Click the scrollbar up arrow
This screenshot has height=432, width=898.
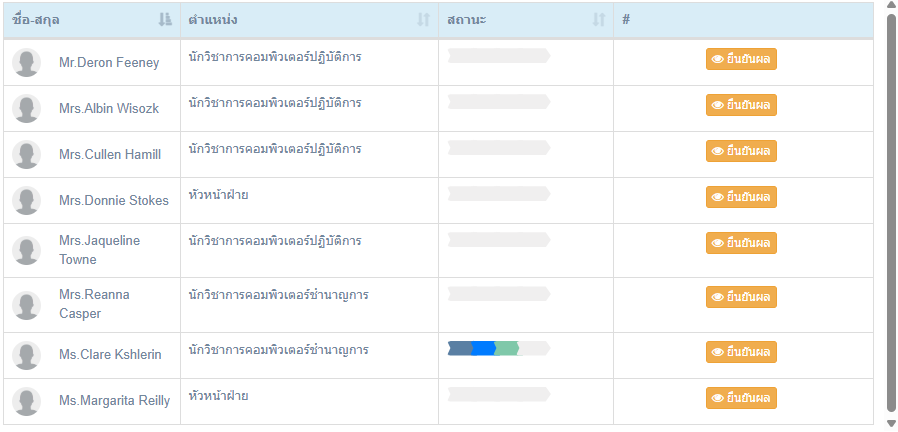coord(891,5)
